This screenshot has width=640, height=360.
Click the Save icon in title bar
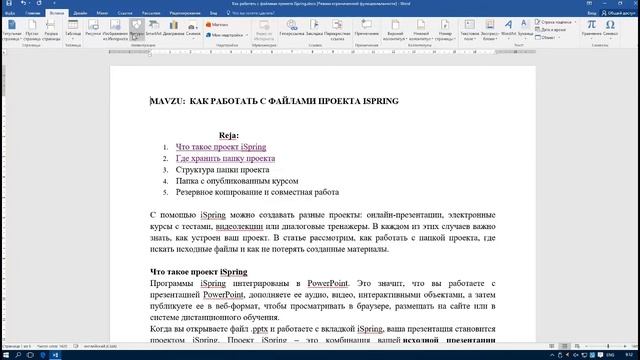[x=9, y=3]
